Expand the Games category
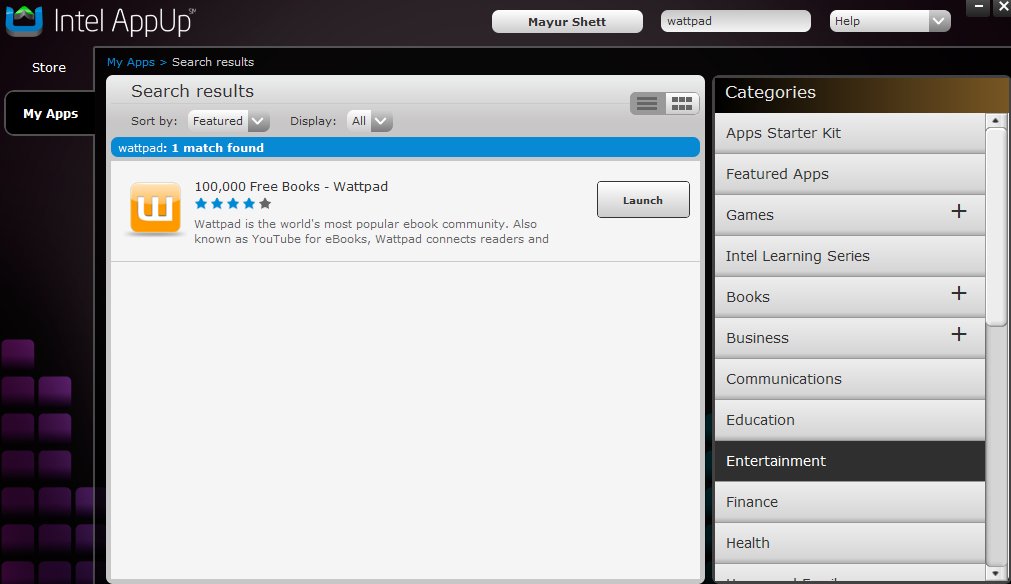The width and height of the screenshot is (1011, 584). [x=958, y=213]
